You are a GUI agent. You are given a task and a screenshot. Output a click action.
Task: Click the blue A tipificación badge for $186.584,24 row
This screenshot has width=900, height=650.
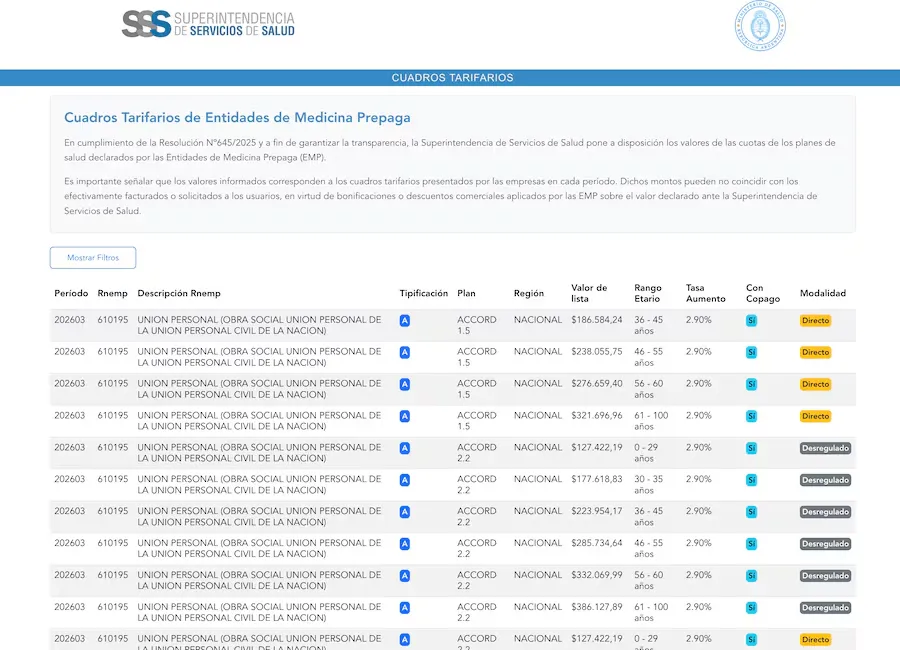[x=405, y=320]
